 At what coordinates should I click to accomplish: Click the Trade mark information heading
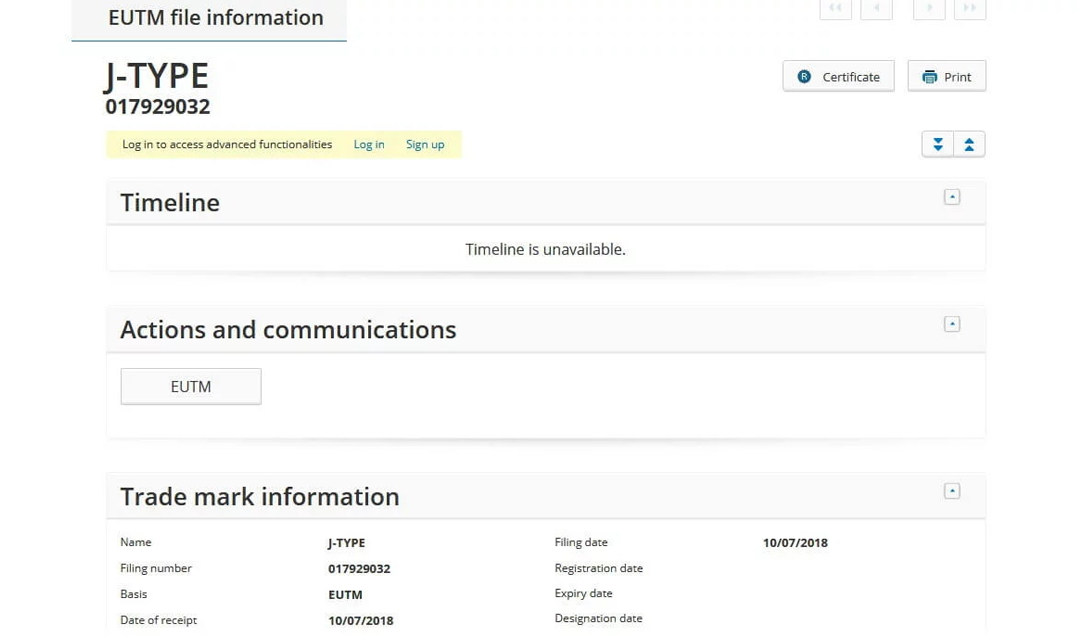tap(260, 497)
